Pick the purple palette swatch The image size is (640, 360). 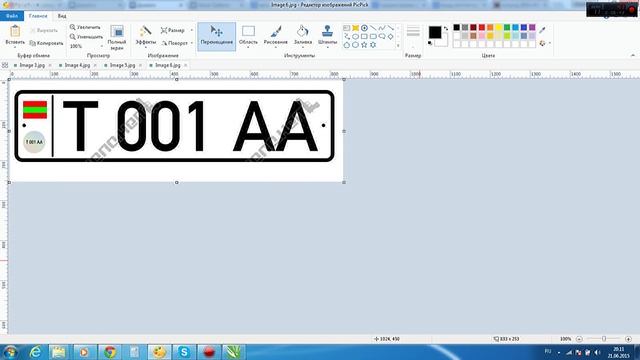tap(532, 27)
